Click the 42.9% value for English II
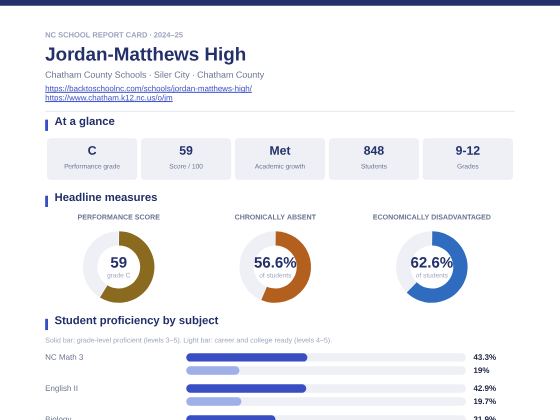Viewport: 560px width, 420px height. coord(484,388)
